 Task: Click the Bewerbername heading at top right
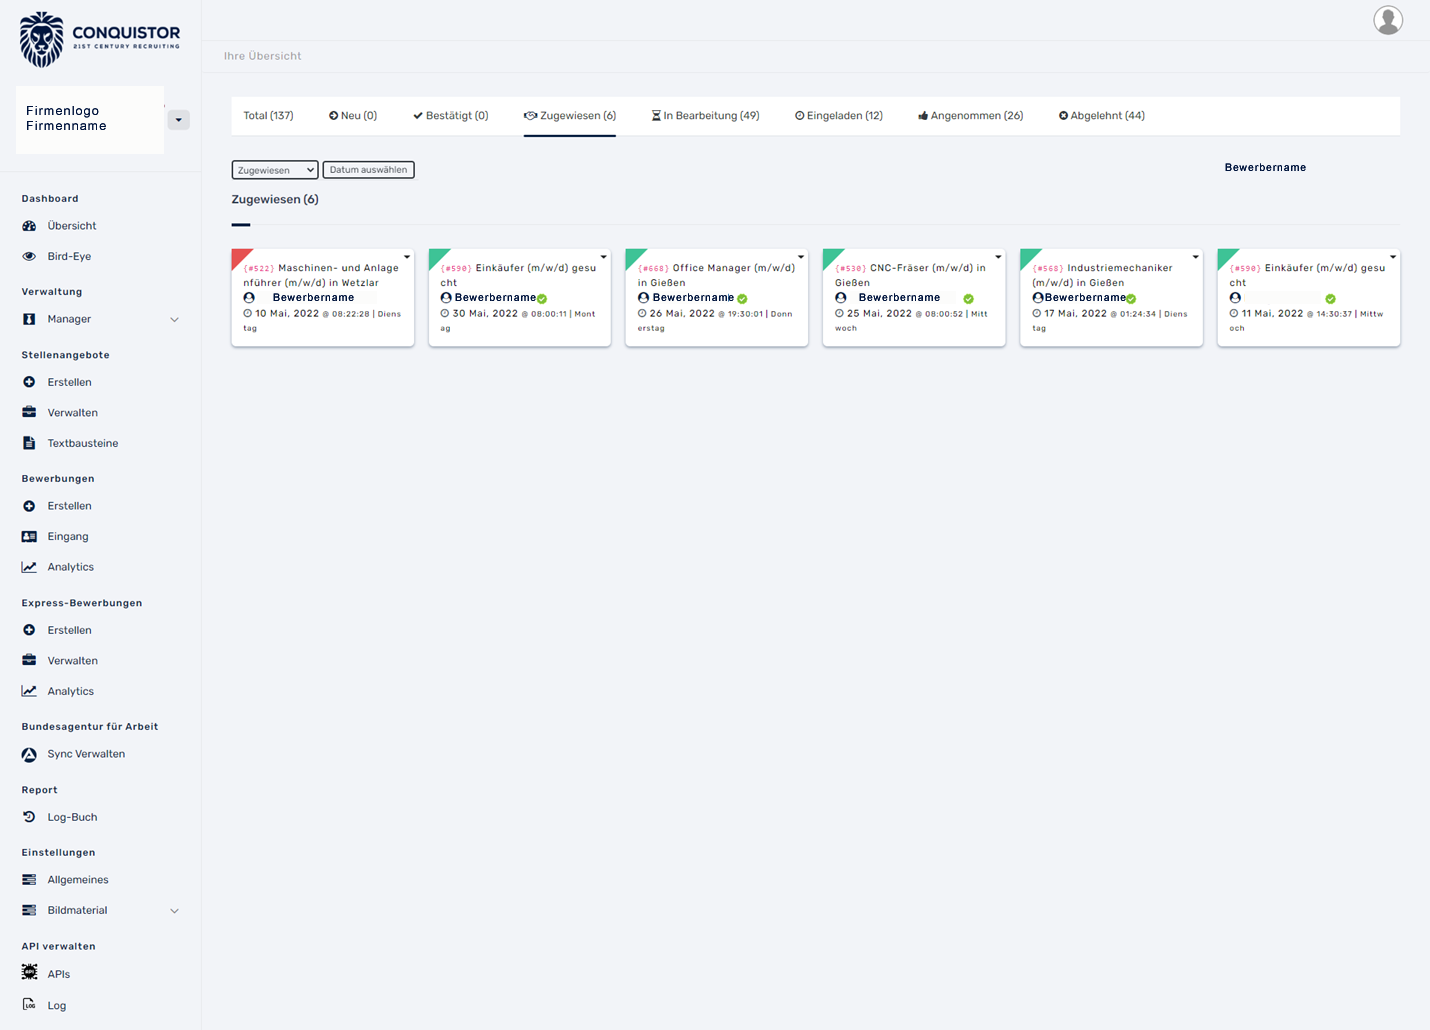click(x=1265, y=168)
